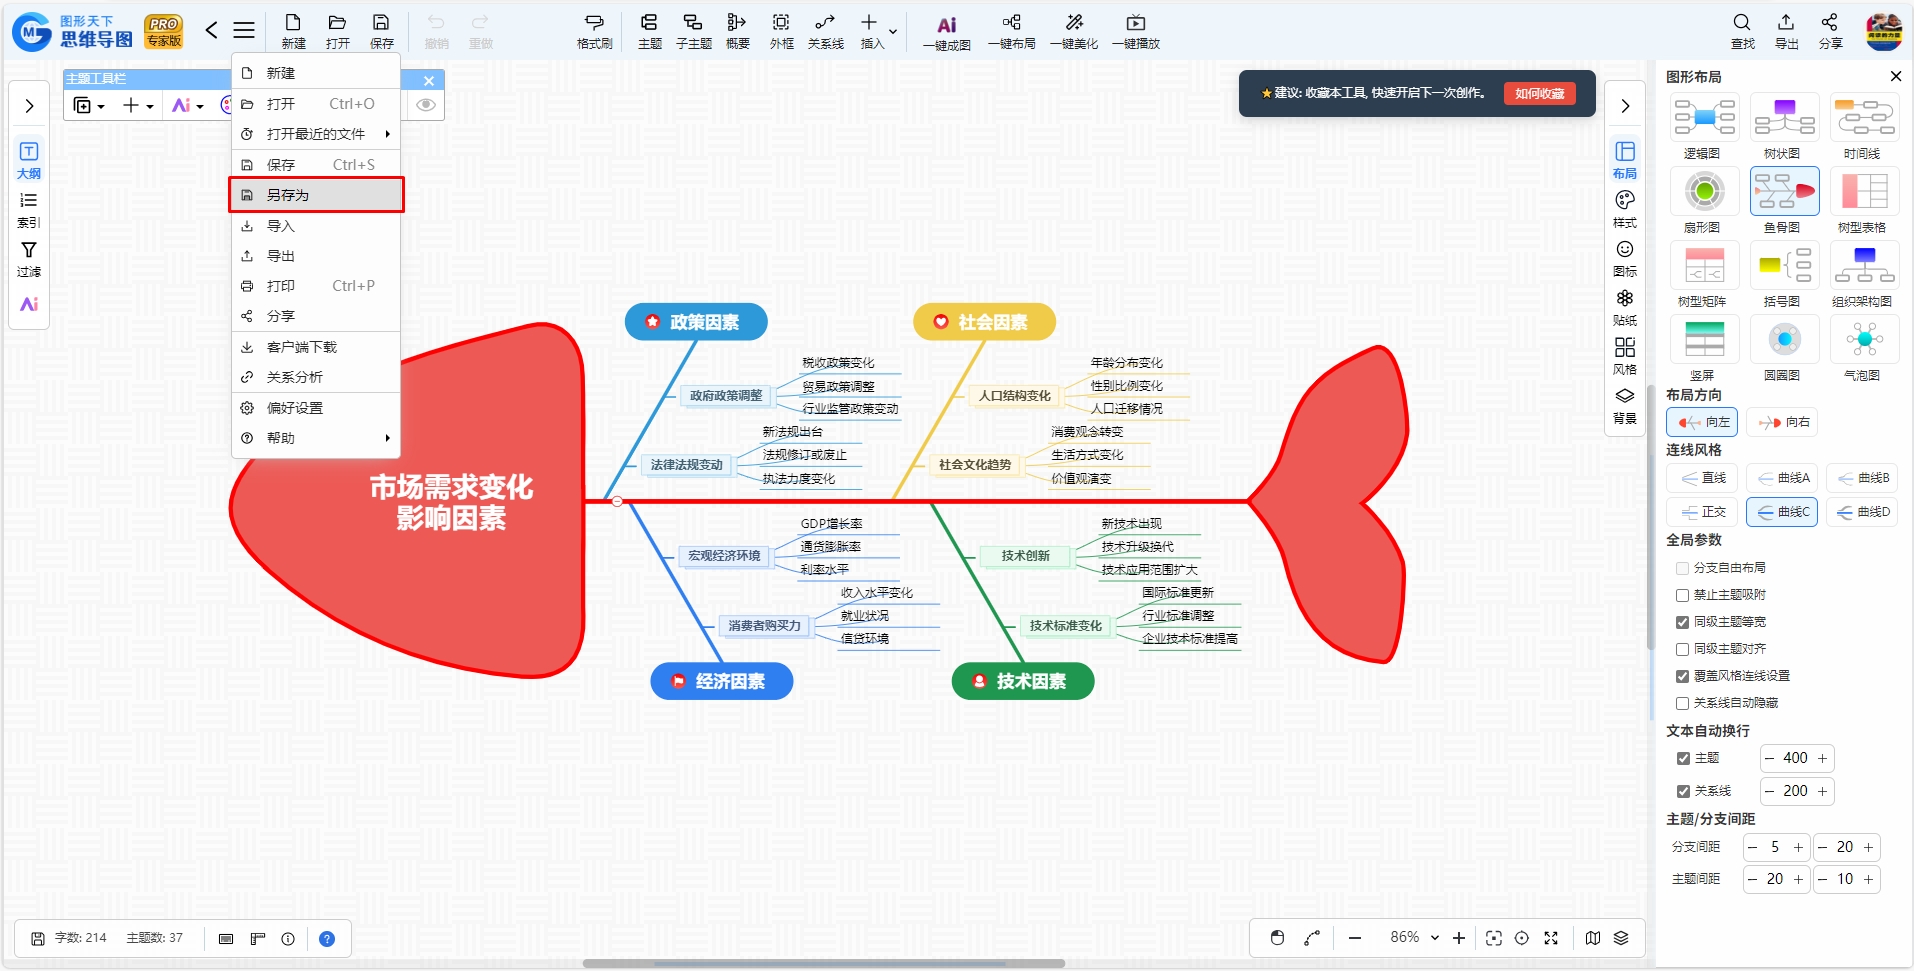The width and height of the screenshot is (1914, 971).
Task: Open the zoom percentage dropdown
Action: click(1435, 937)
